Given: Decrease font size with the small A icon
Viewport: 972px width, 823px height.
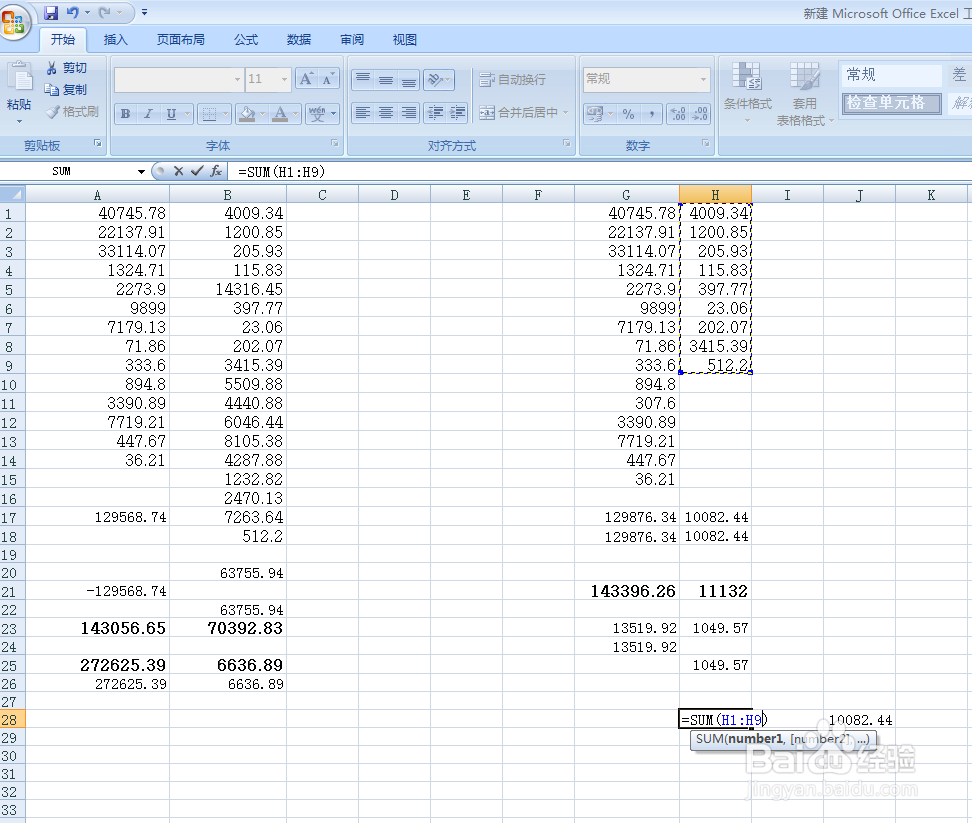Looking at the screenshot, I should [329, 79].
